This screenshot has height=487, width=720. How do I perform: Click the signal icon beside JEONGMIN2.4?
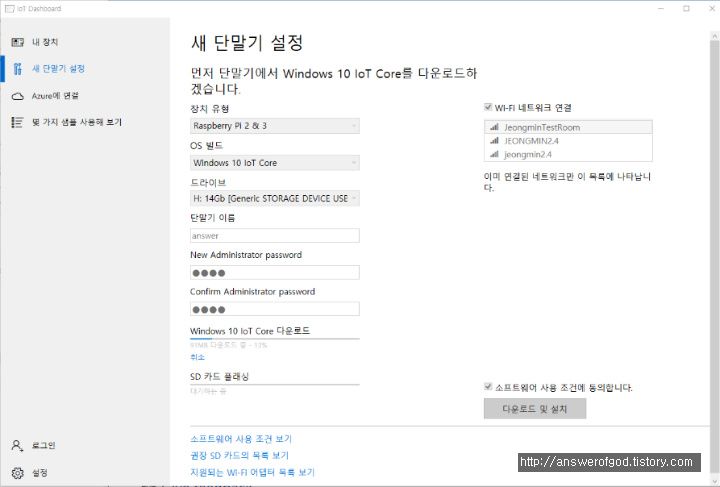(x=494, y=140)
